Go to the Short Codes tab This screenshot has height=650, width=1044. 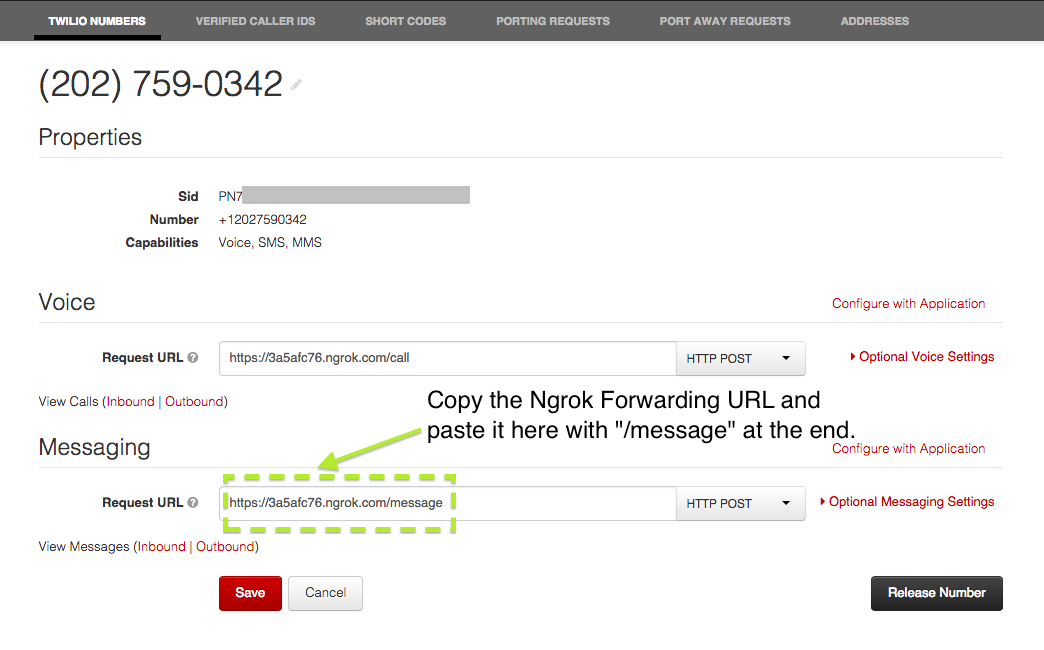[405, 21]
